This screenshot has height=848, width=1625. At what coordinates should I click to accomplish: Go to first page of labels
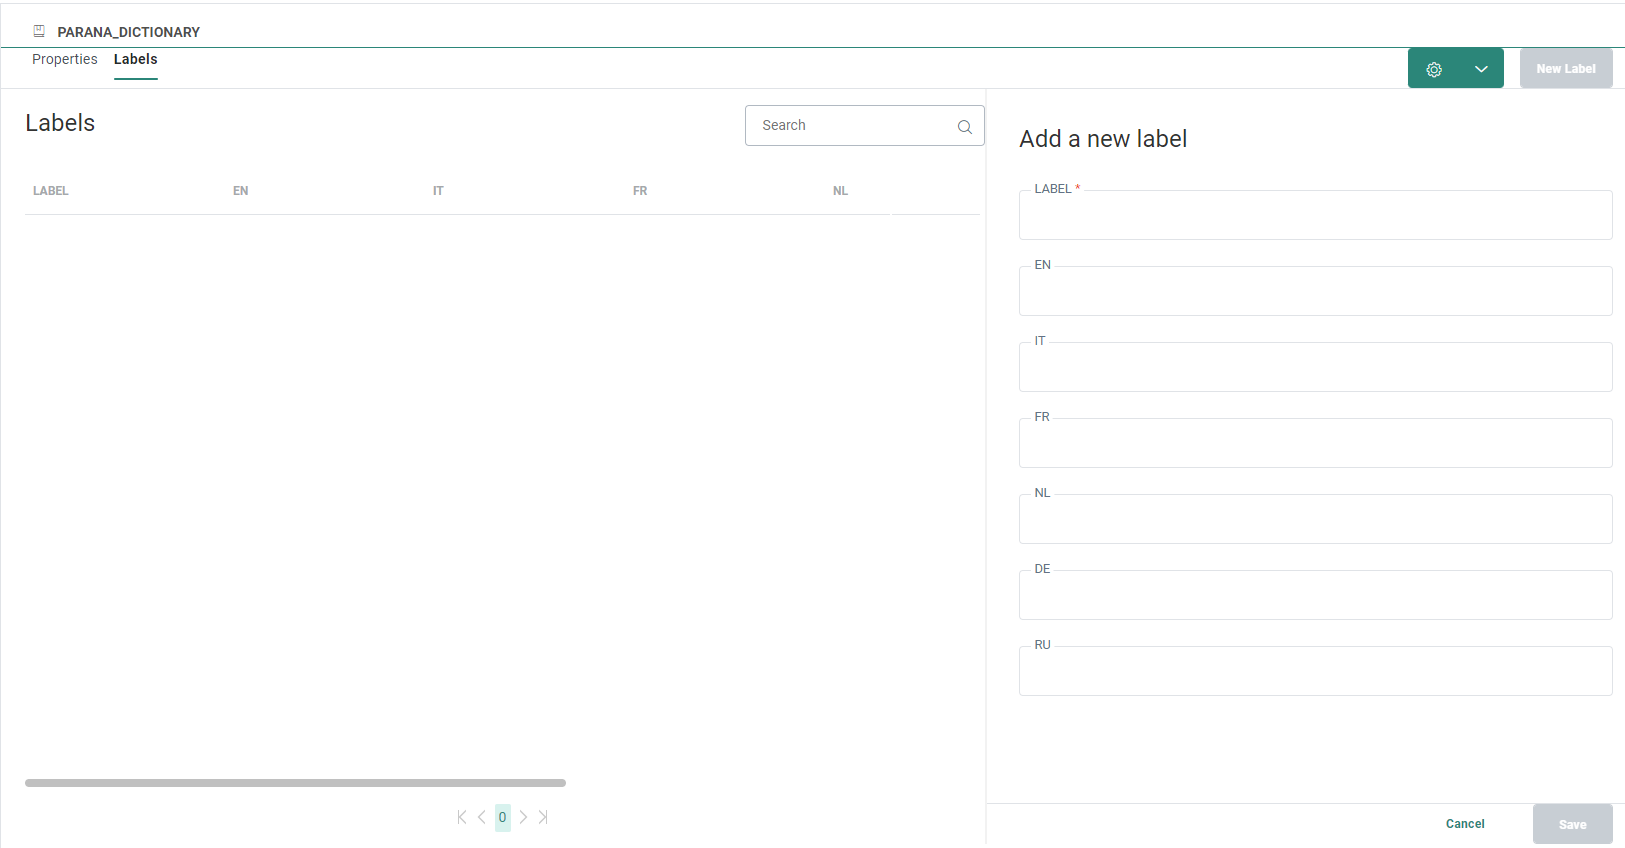[x=461, y=817]
